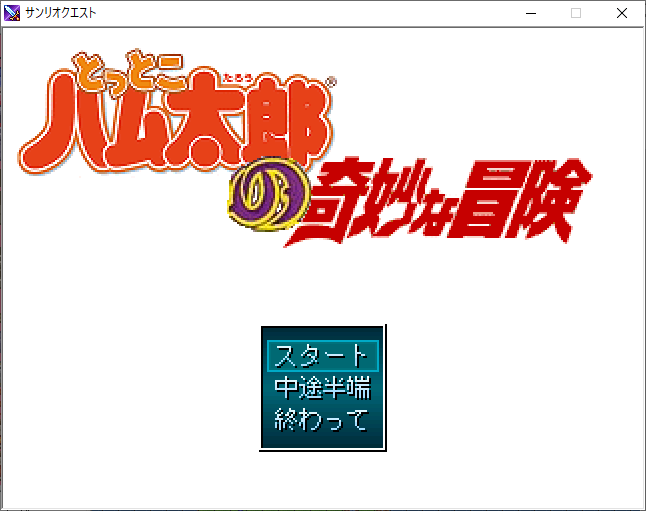The image size is (646, 511).
Task: Choose the 中途半端 menu option
Action: point(323,388)
